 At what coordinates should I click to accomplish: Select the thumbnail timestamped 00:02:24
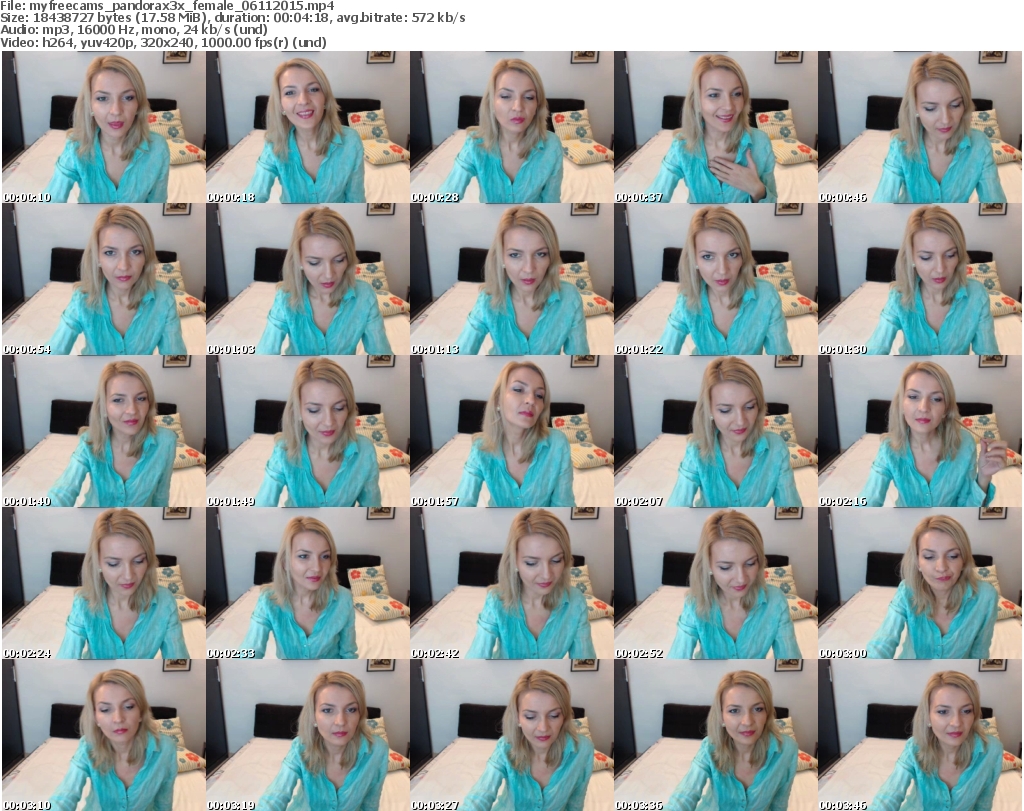103,584
